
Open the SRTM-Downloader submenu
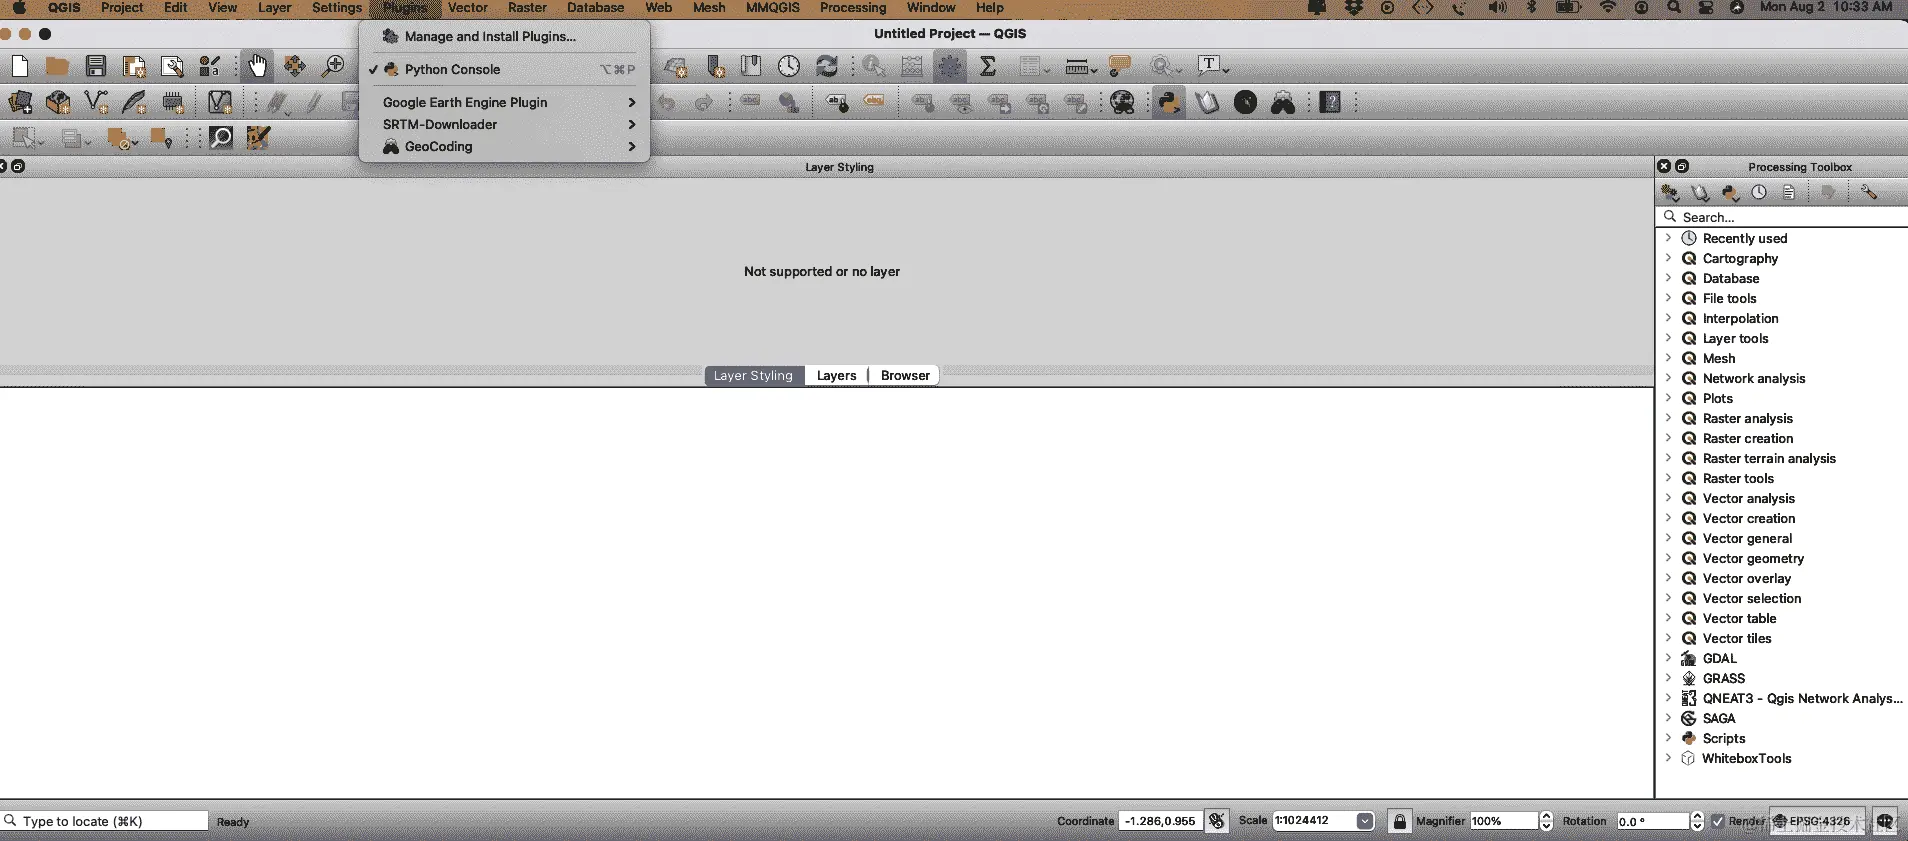pos(504,124)
